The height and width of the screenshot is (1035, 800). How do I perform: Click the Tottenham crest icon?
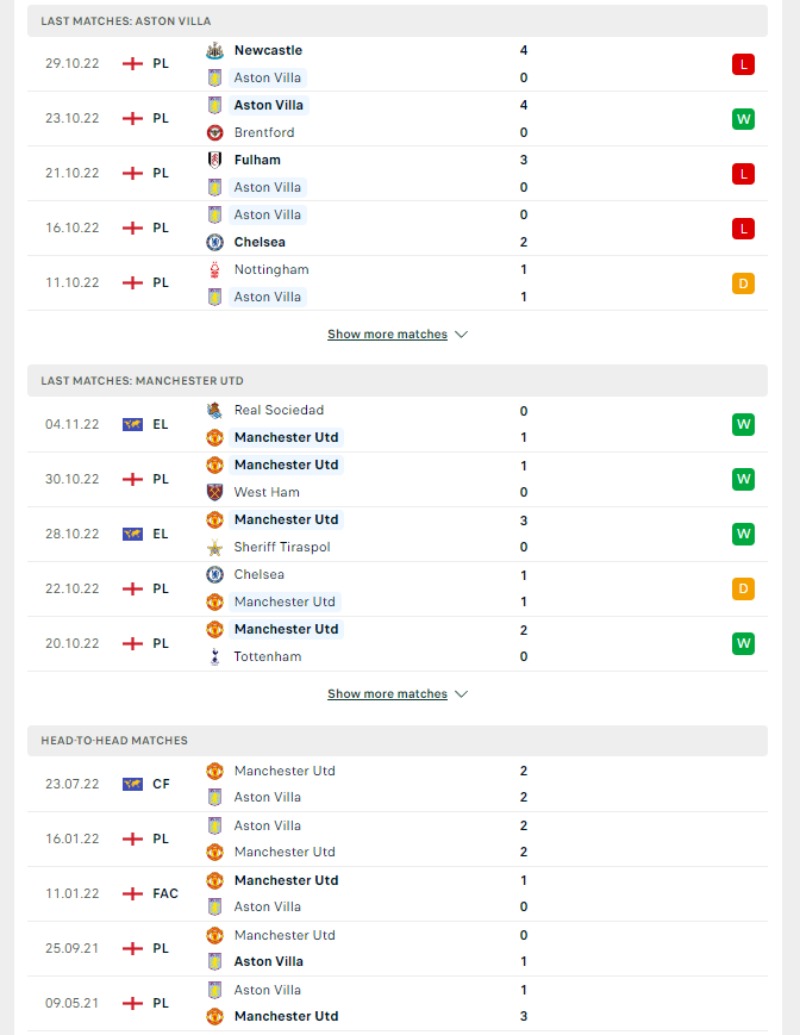(215, 657)
